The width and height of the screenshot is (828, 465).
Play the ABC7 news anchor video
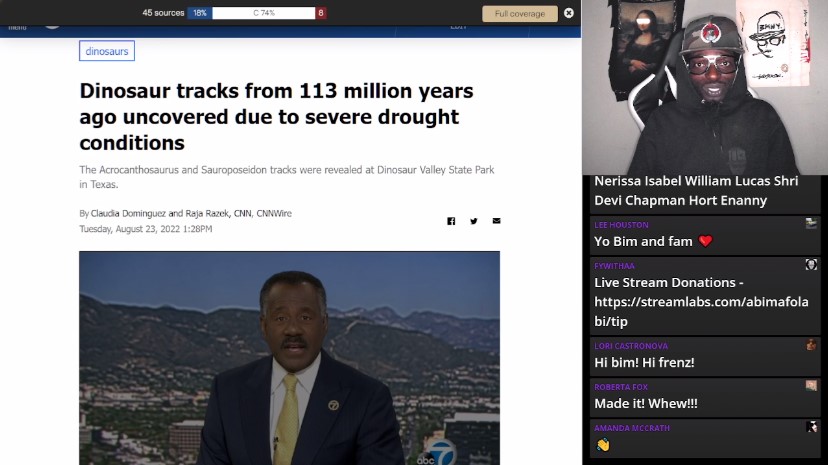click(x=289, y=358)
